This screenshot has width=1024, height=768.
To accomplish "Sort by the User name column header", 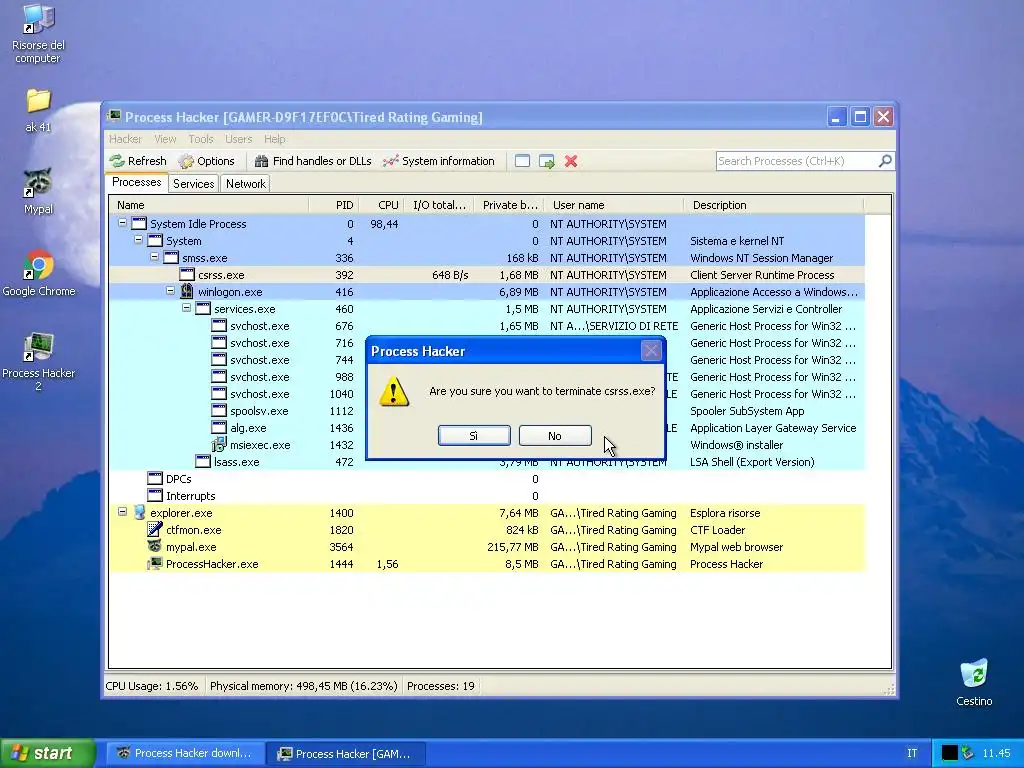I will (x=614, y=205).
